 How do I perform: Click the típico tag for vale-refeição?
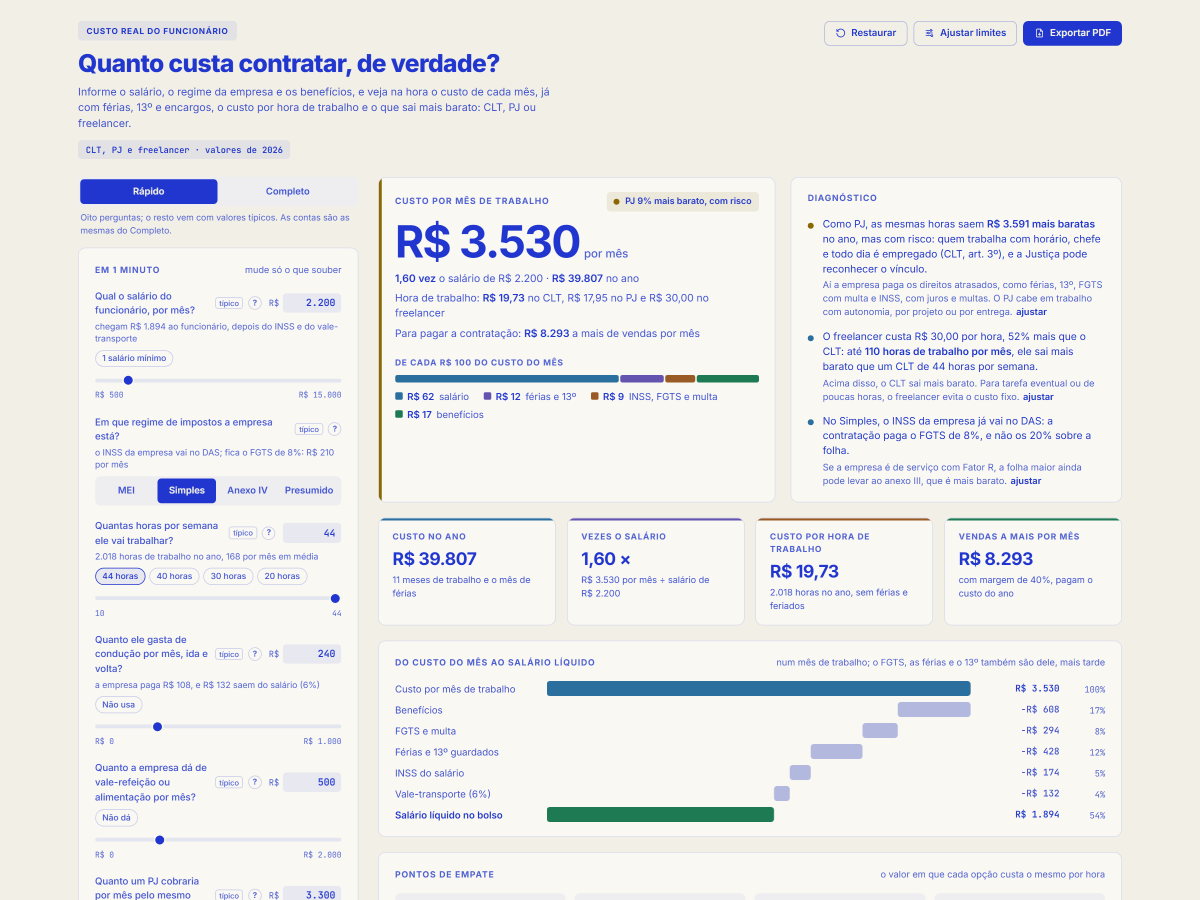[x=229, y=783]
